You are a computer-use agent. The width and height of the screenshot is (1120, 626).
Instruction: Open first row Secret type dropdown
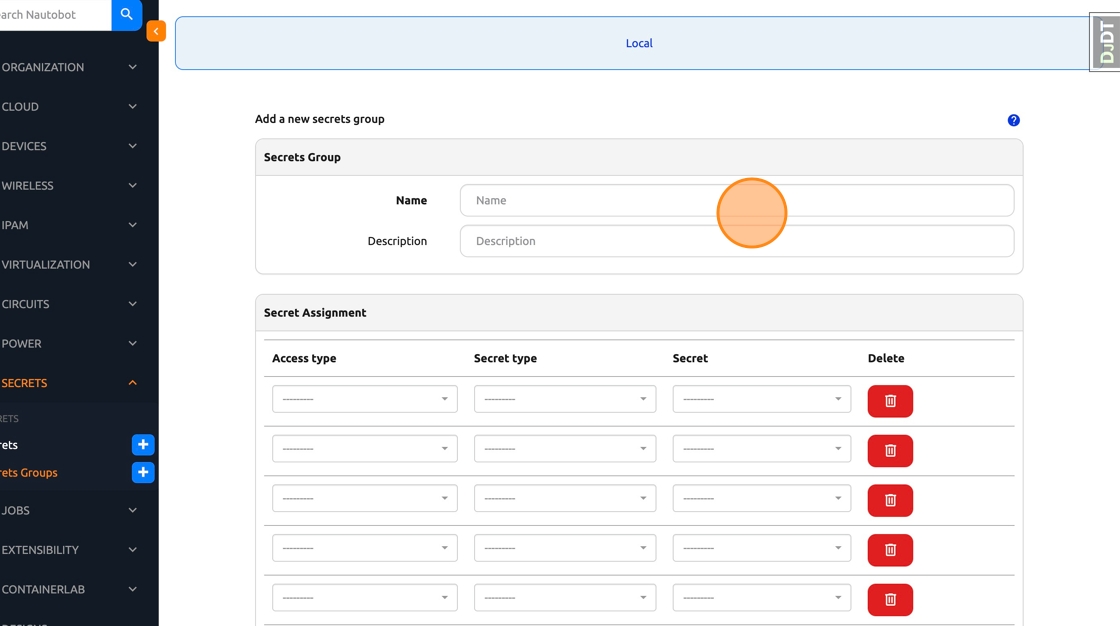(564, 399)
